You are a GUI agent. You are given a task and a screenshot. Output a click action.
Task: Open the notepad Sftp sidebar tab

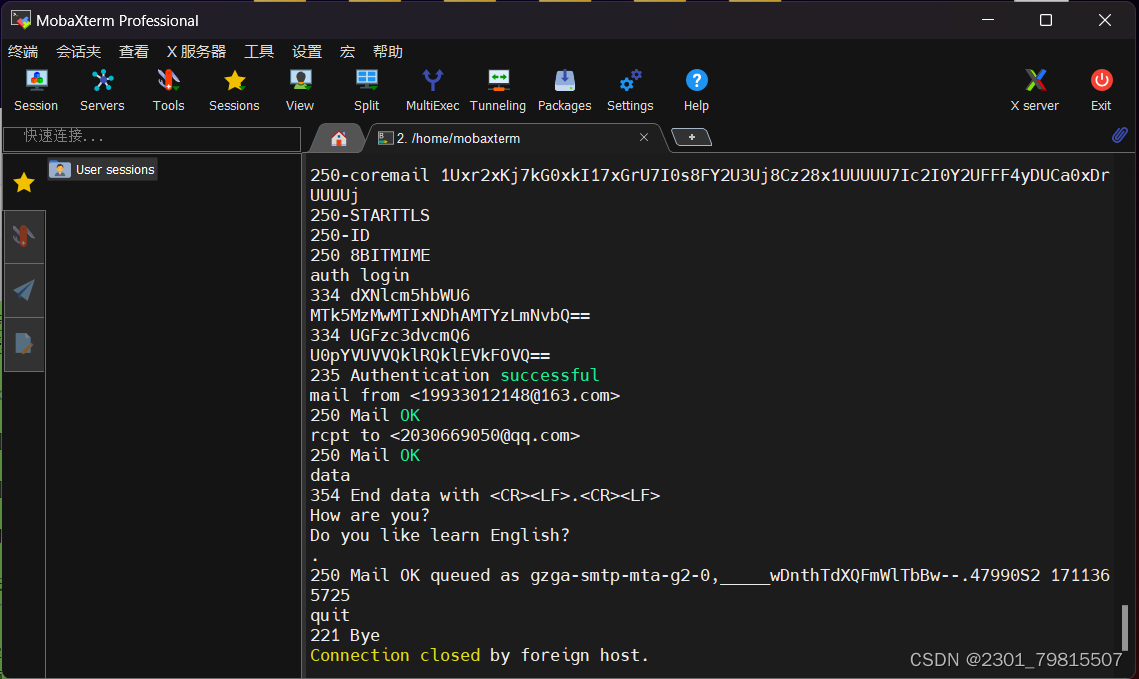coord(24,344)
